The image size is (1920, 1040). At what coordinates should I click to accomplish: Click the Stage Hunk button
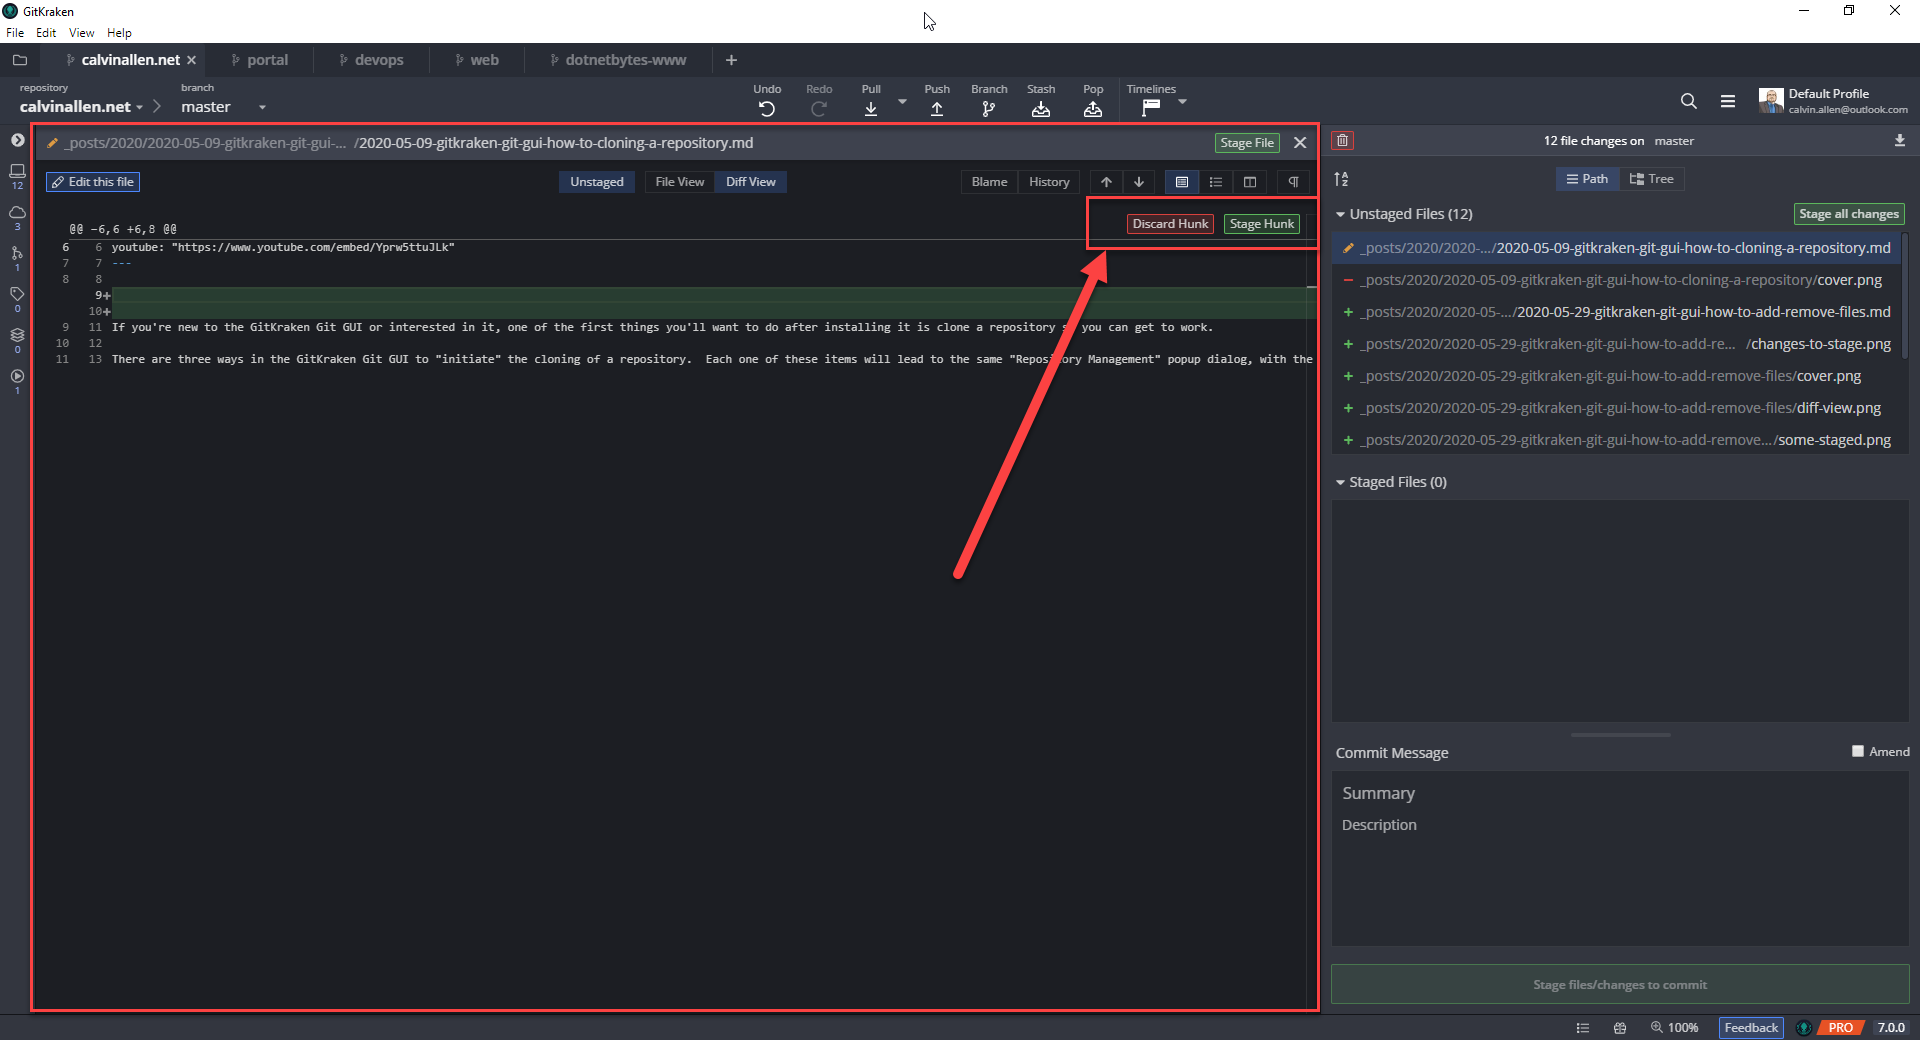coord(1261,223)
